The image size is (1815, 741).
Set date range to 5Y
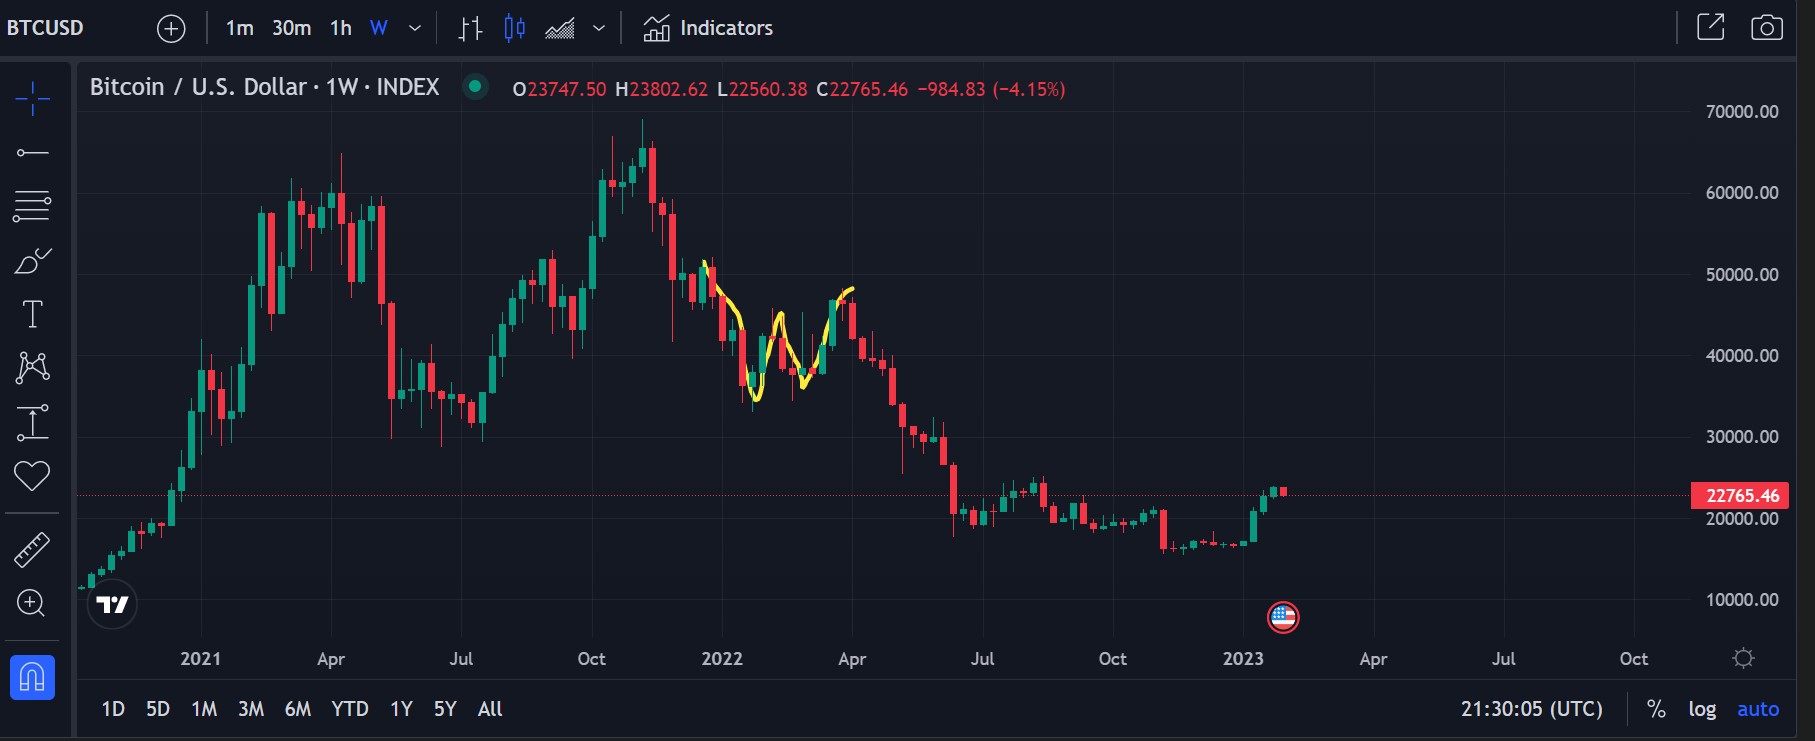445,709
